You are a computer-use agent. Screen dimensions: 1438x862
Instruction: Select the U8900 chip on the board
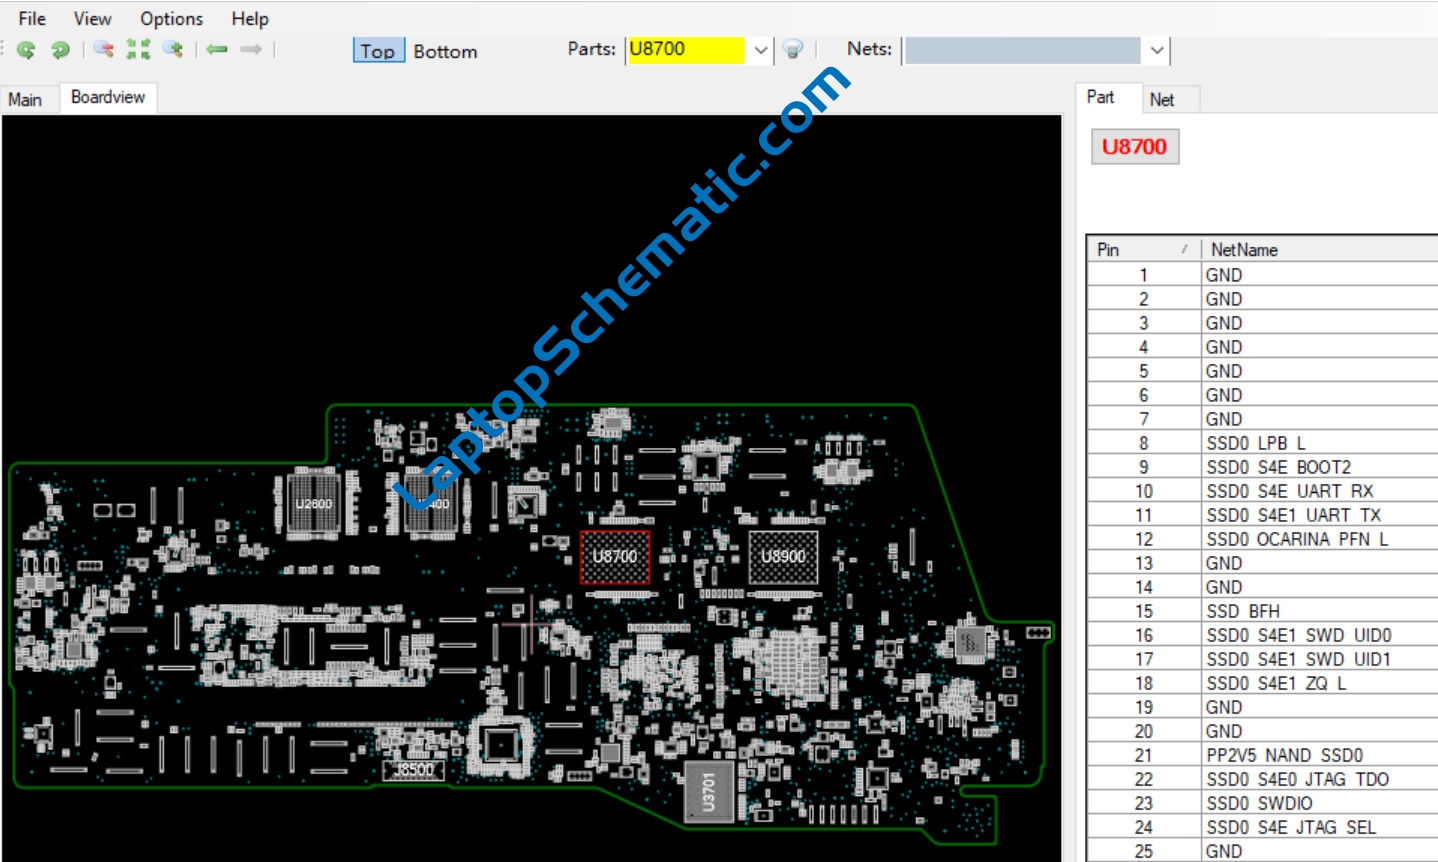pos(783,557)
